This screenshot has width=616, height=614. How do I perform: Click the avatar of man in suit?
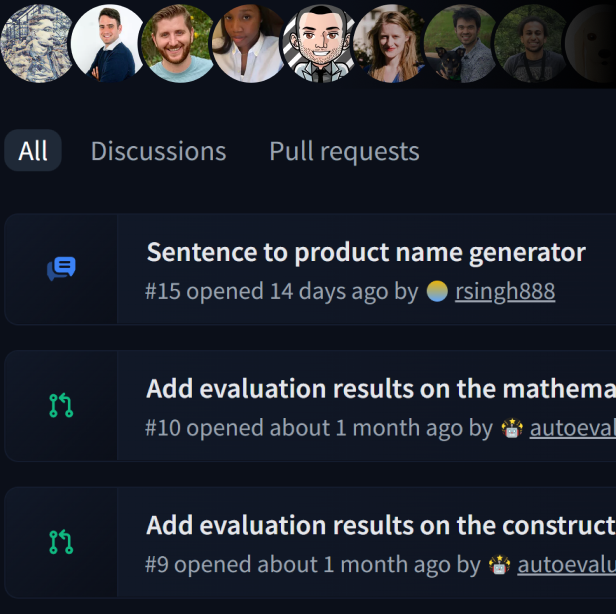108,43
